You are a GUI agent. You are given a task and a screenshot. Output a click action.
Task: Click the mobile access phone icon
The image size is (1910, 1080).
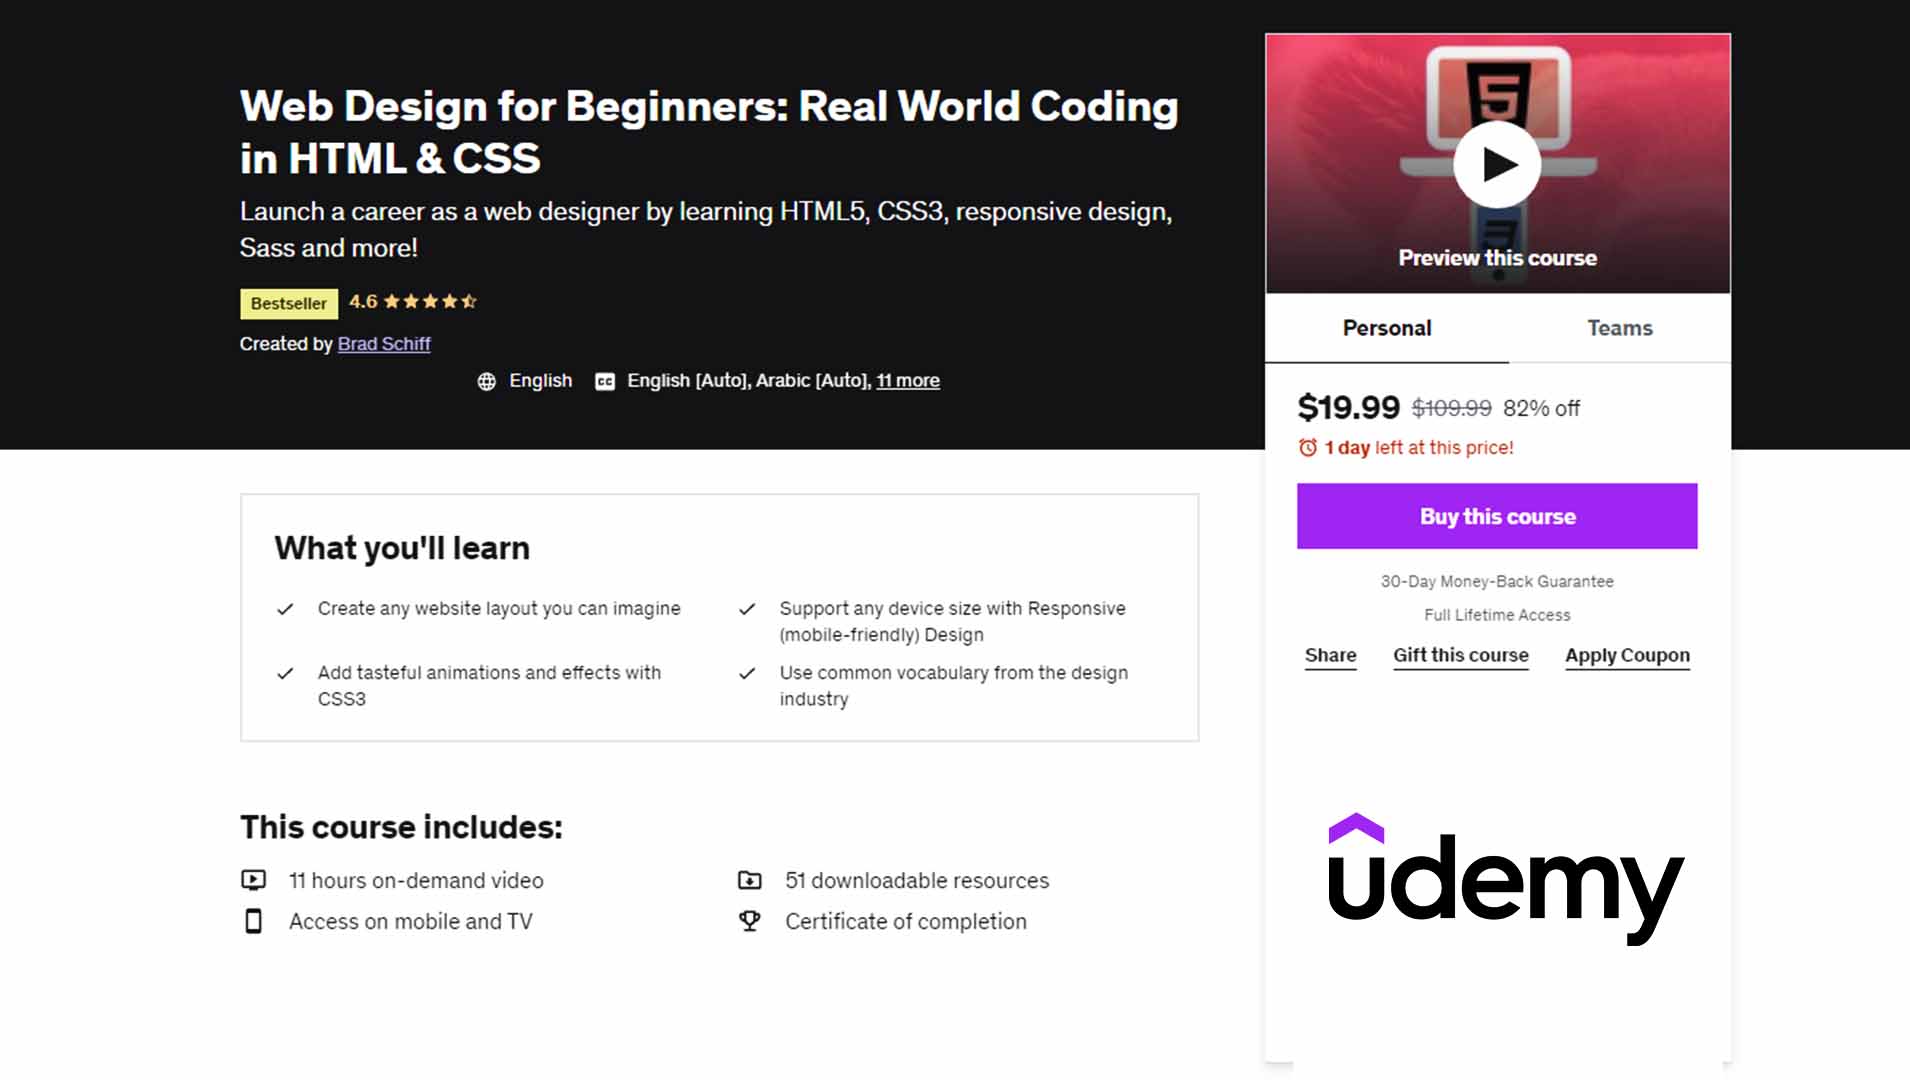(x=255, y=920)
